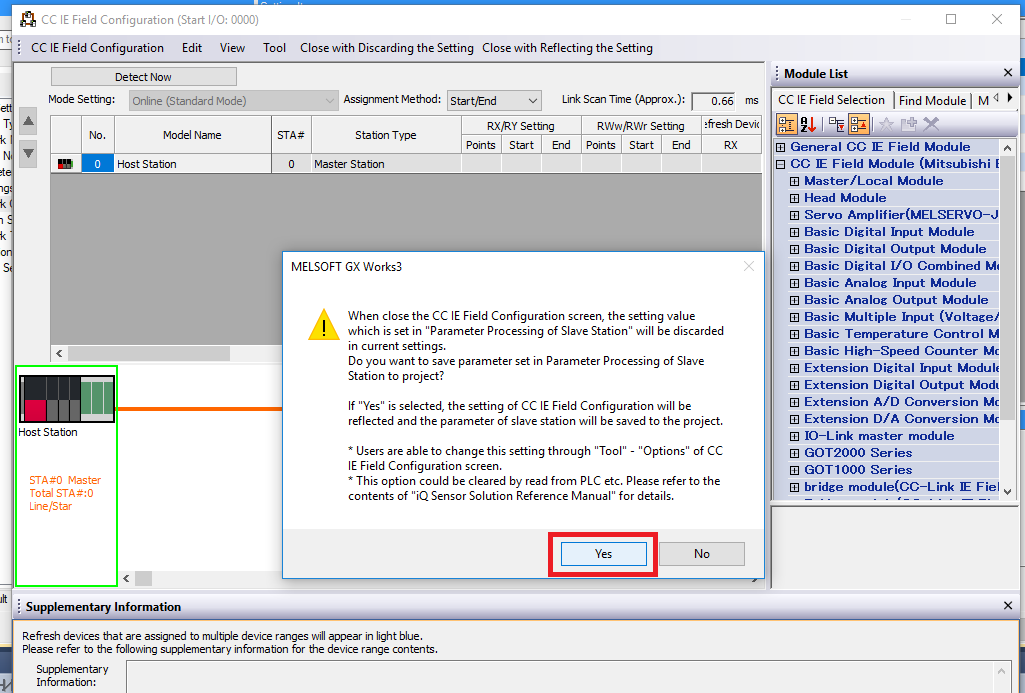Sort modules alphabetically with A-Z icon
This screenshot has width=1025, height=693.
click(x=809, y=124)
